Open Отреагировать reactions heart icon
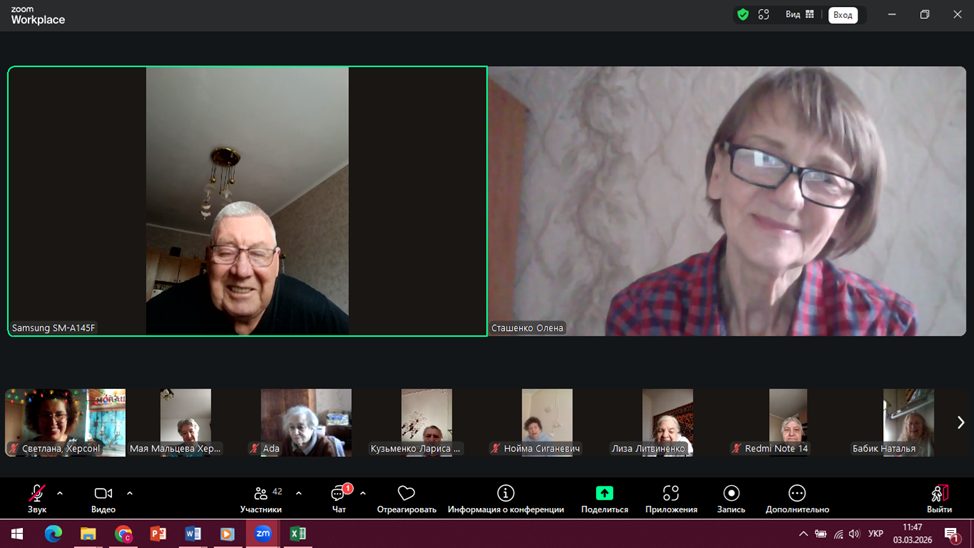The width and height of the screenshot is (974, 548). click(406, 494)
